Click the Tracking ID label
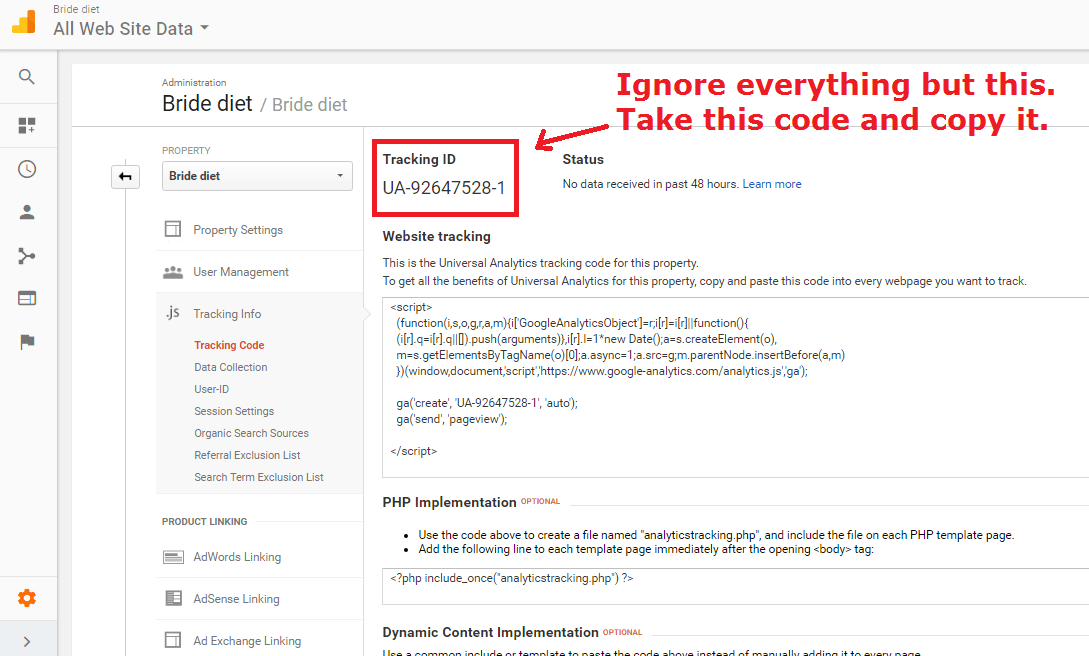The width and height of the screenshot is (1089, 656). pos(419,160)
